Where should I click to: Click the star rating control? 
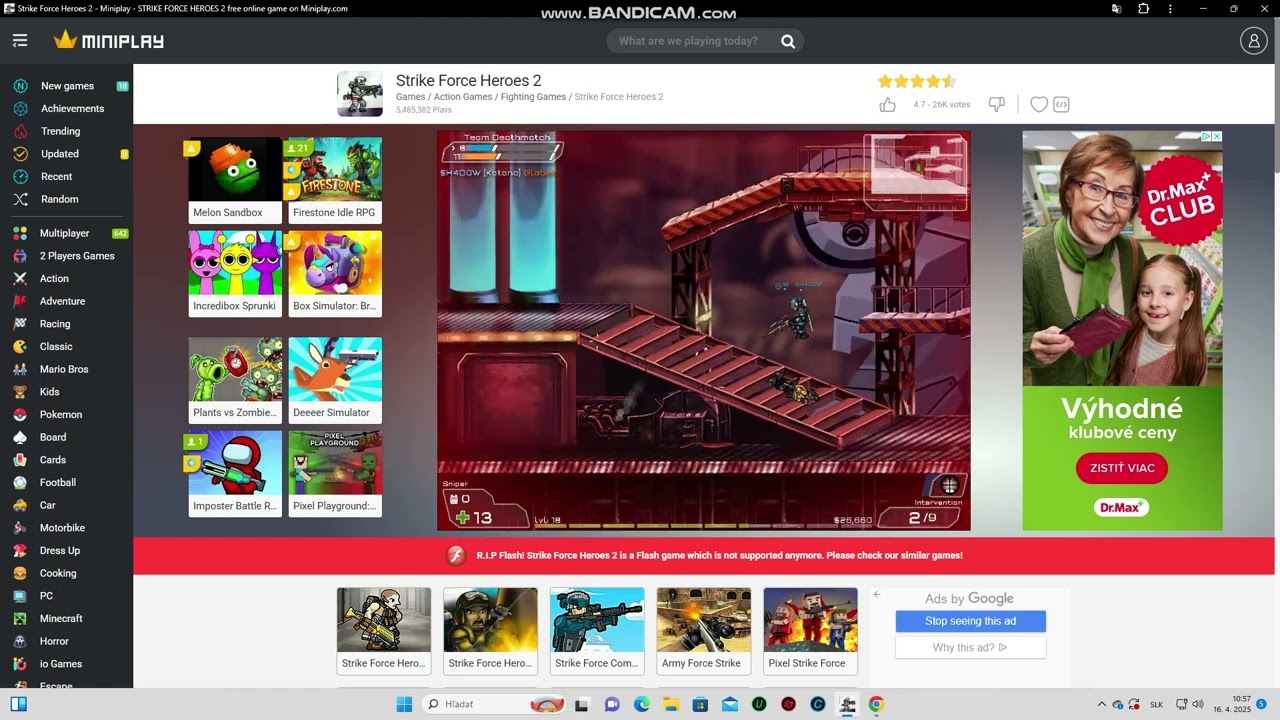pyautogui.click(x=917, y=81)
